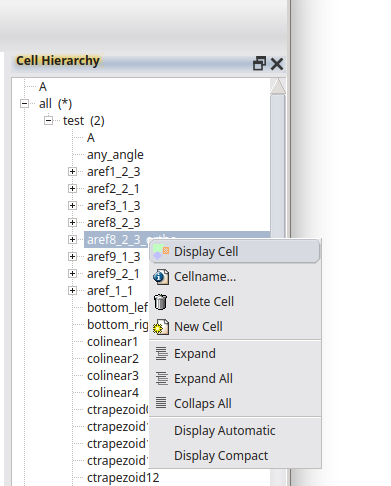Select top-level cell A
The width and height of the screenshot is (391, 486).
43,87
